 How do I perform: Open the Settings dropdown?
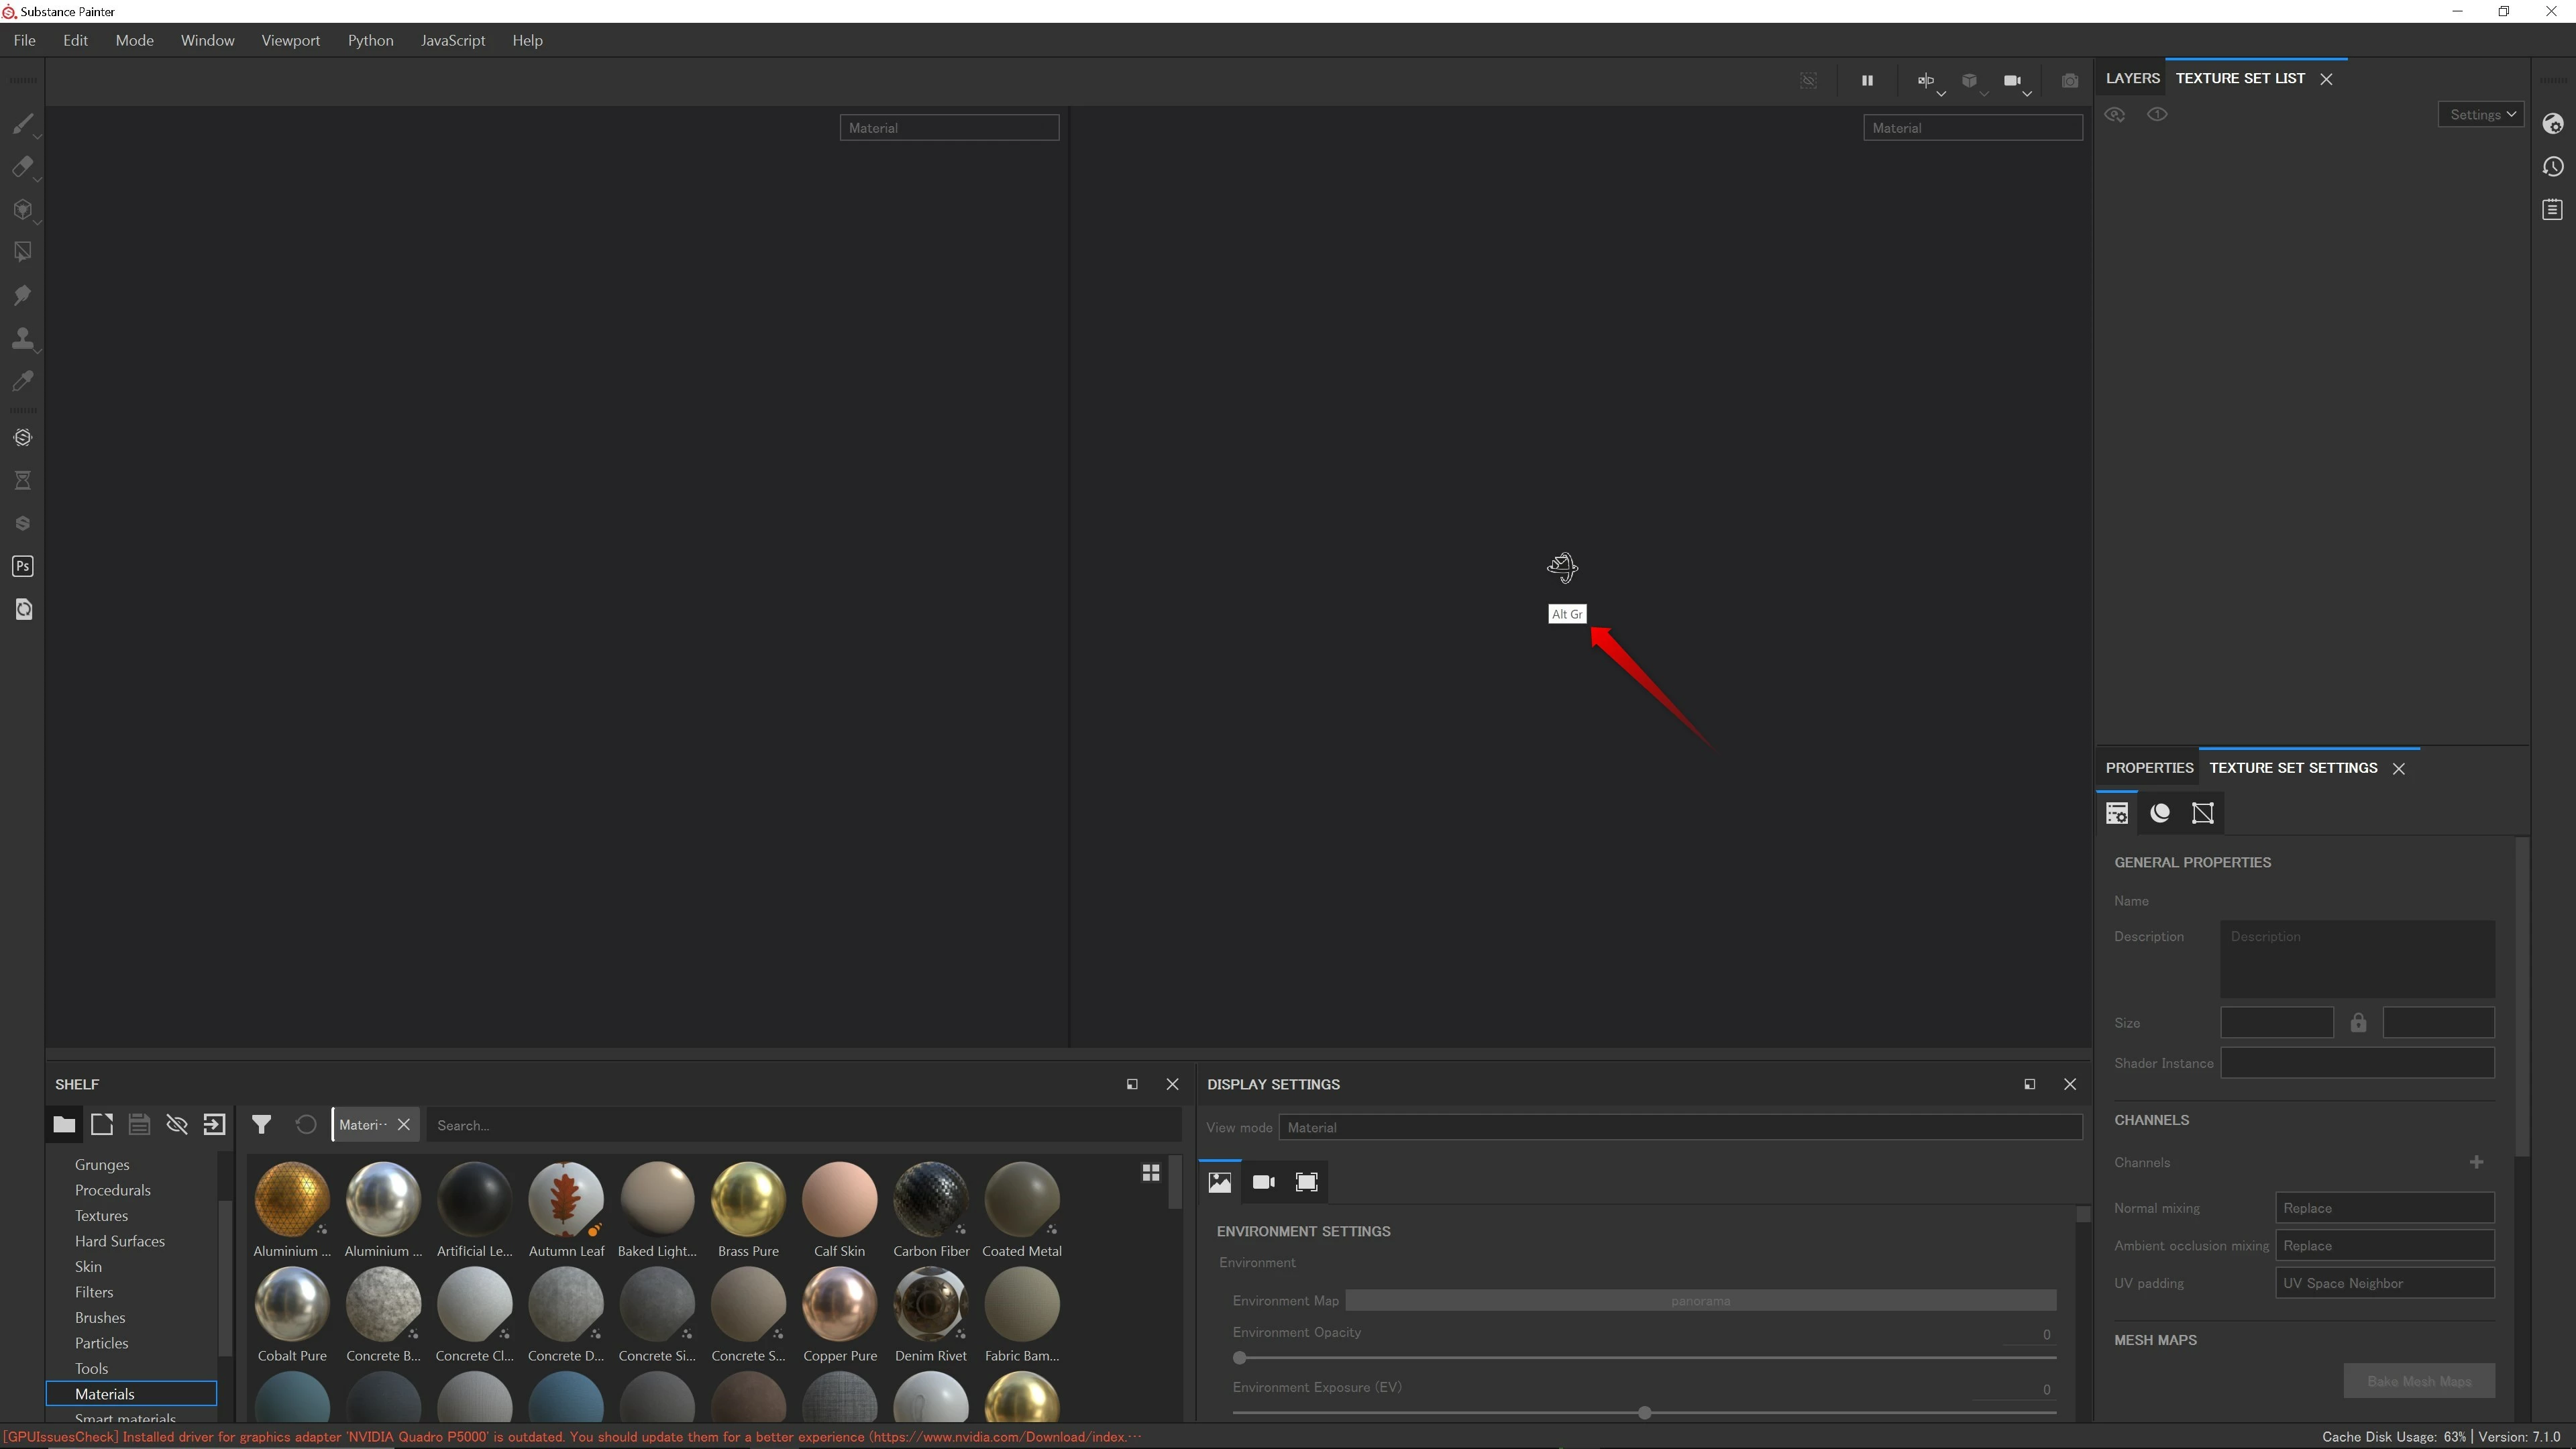(2481, 114)
